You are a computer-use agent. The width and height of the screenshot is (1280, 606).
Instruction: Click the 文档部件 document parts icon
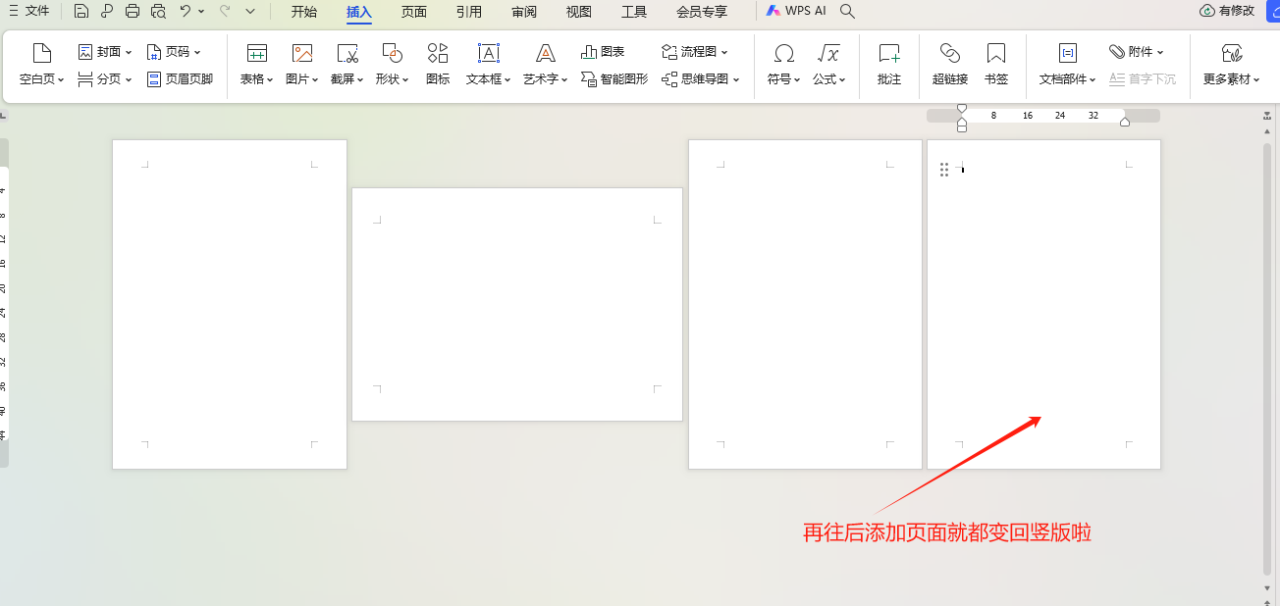(1067, 53)
